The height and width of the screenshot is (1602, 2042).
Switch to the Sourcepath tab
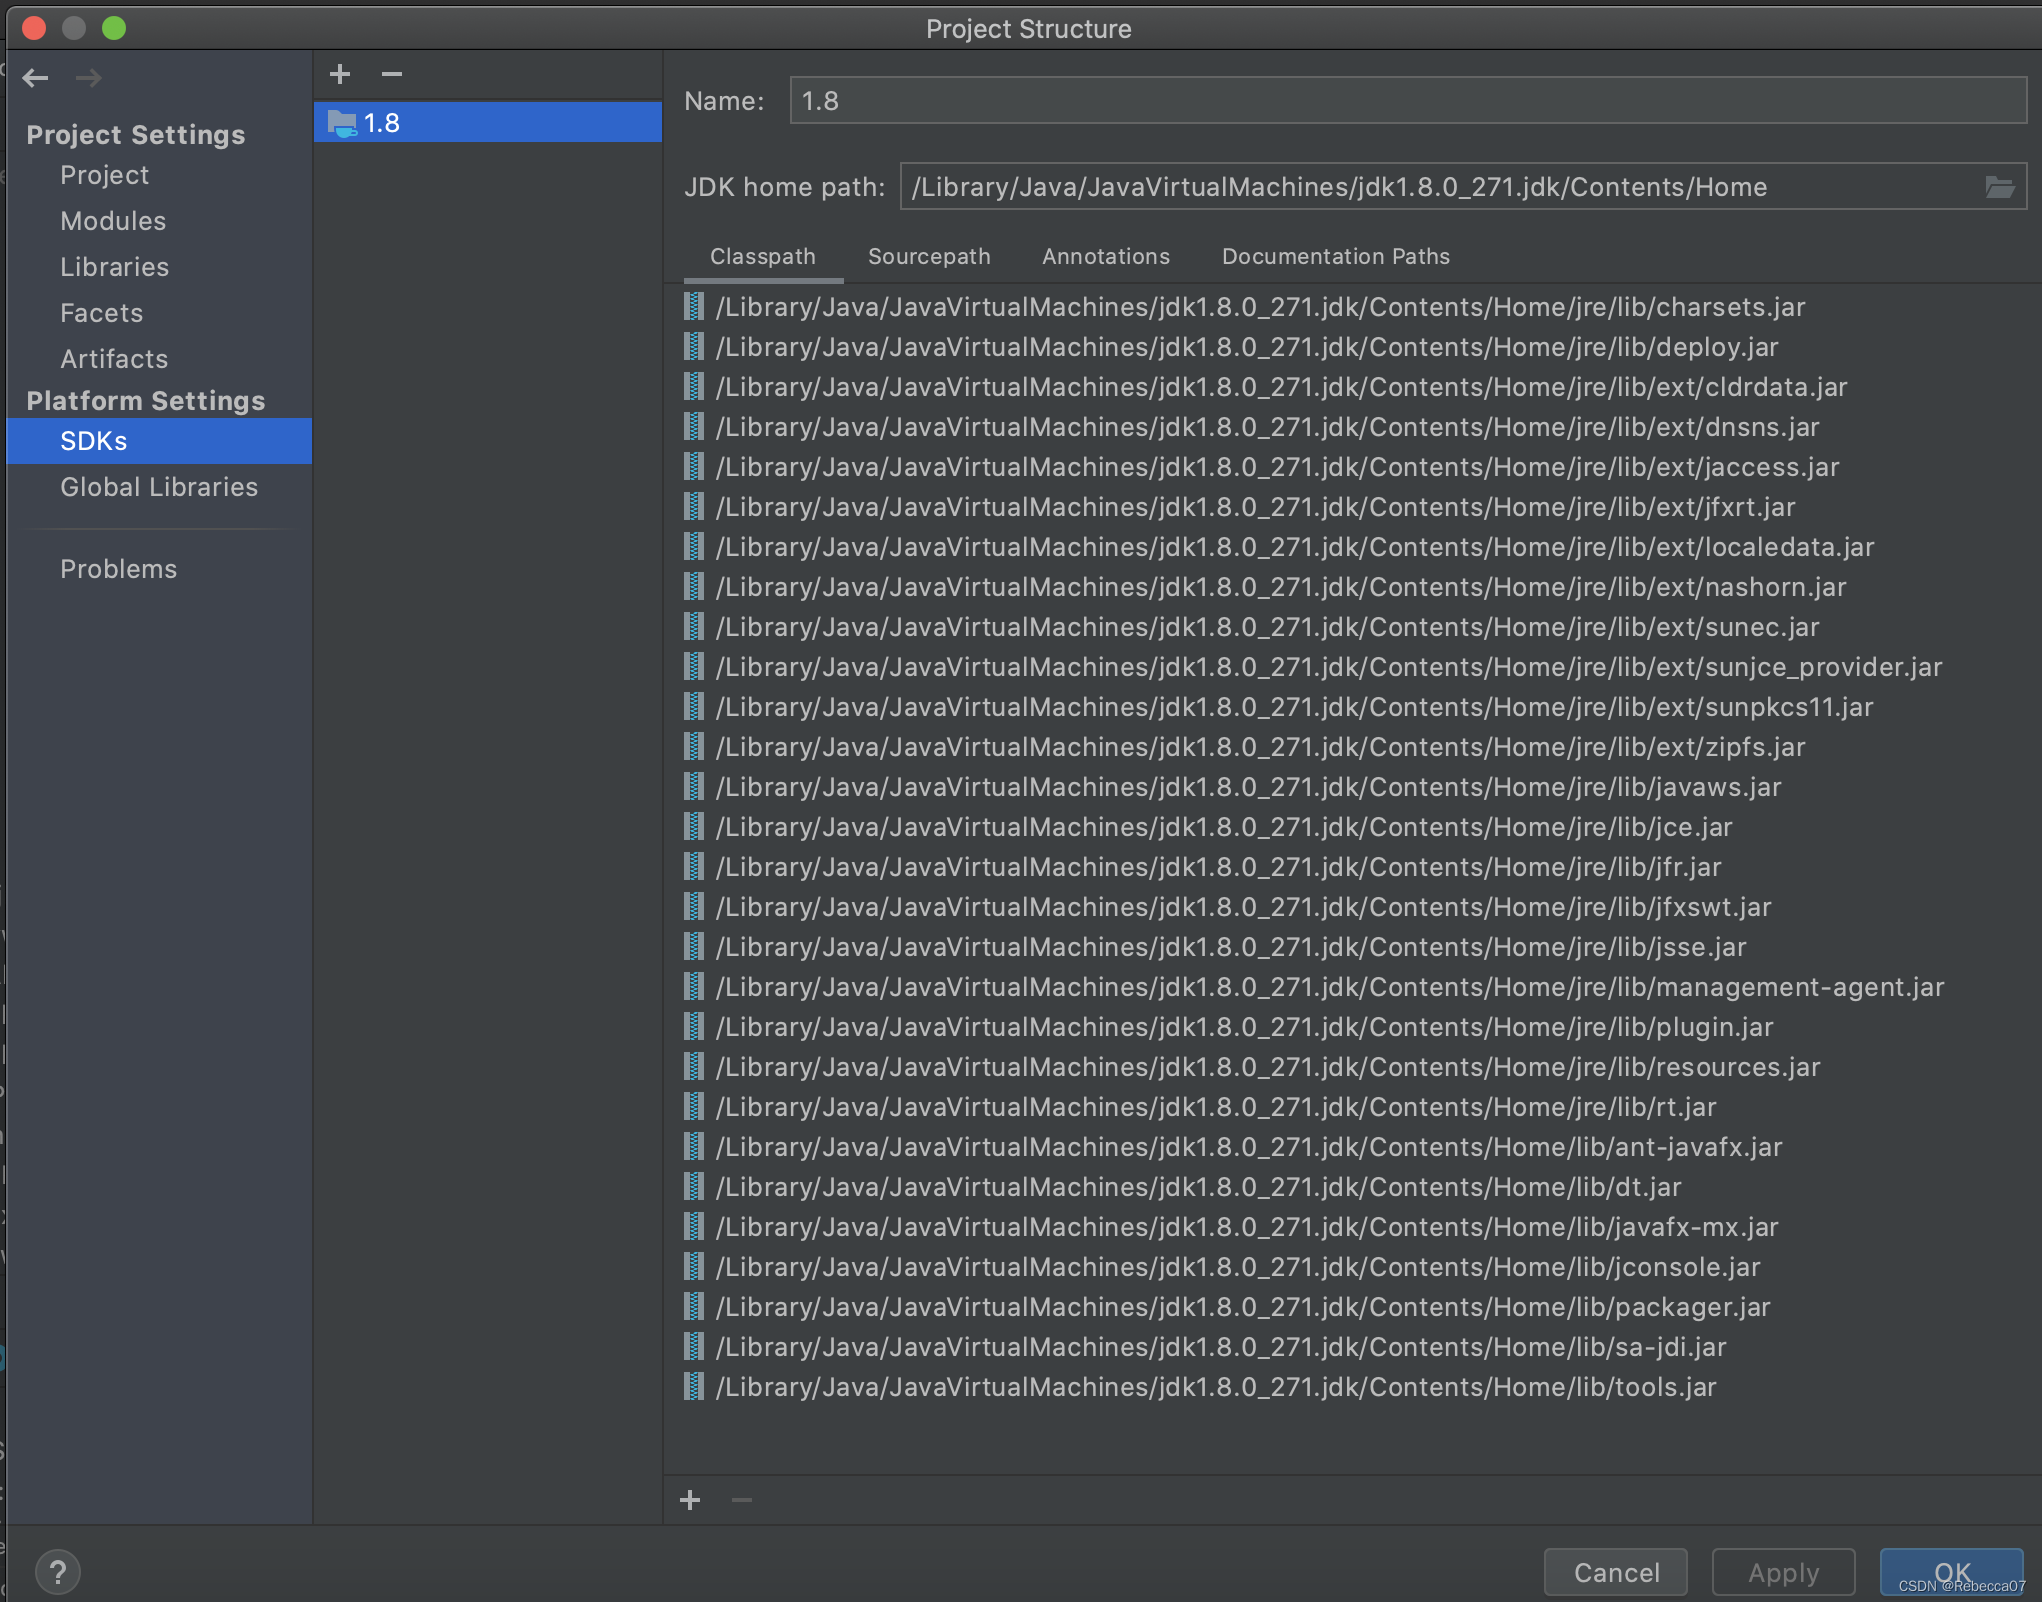click(x=928, y=256)
